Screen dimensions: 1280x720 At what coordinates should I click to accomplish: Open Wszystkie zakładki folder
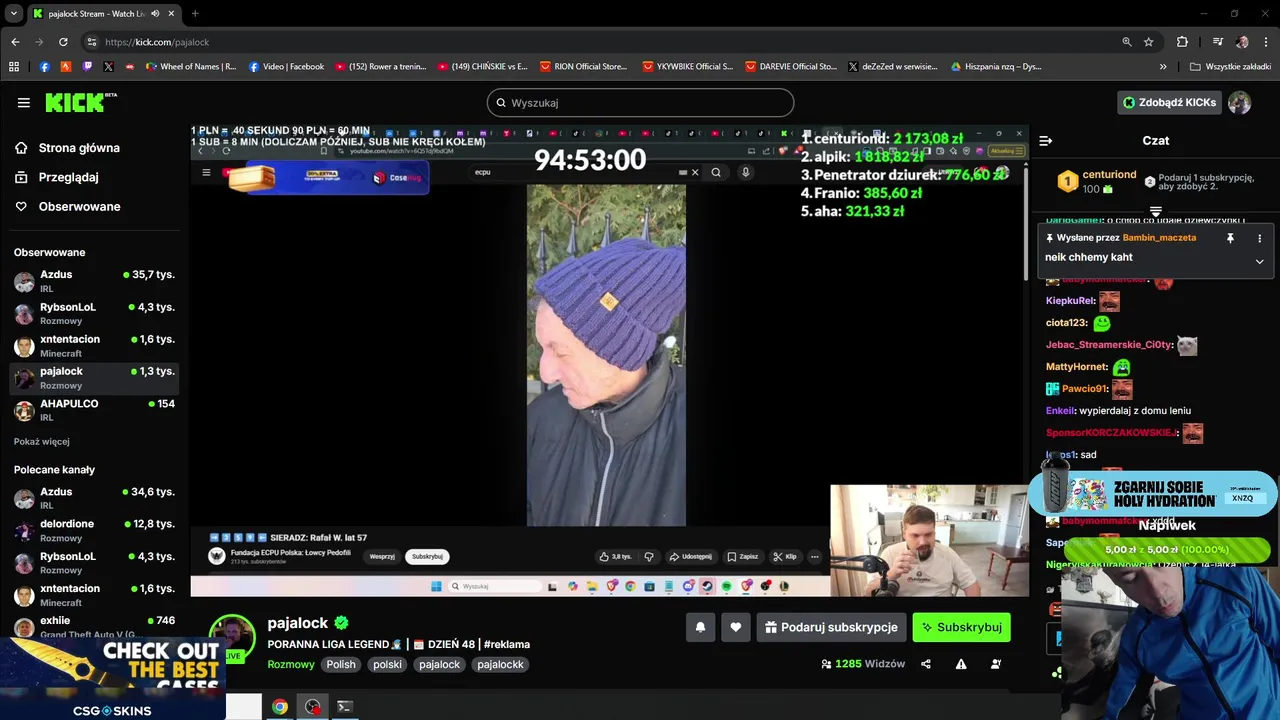pyautogui.click(x=1230, y=67)
